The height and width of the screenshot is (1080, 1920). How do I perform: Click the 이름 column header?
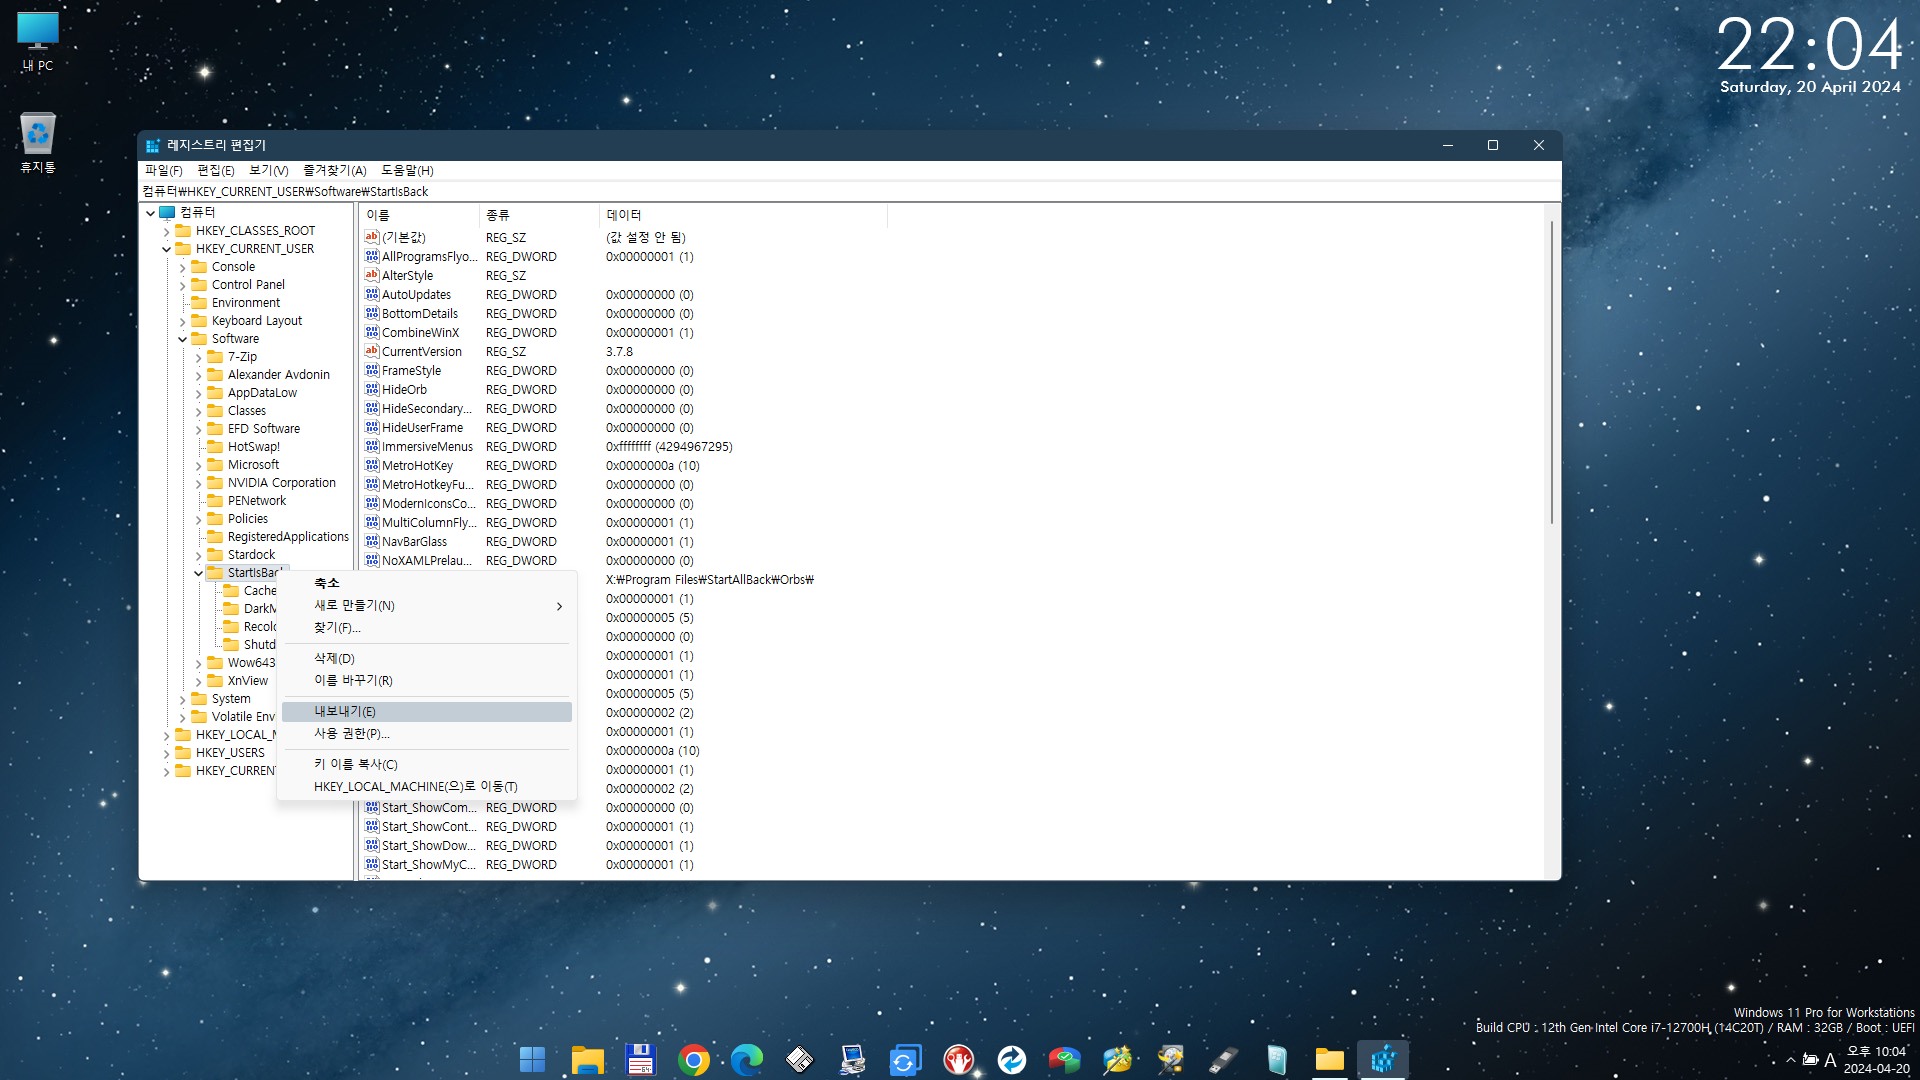click(x=420, y=215)
